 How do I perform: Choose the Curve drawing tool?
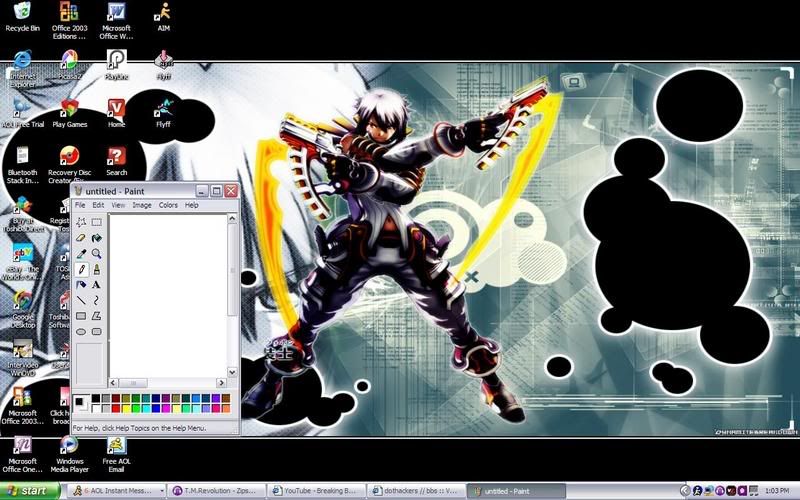tap(96, 300)
